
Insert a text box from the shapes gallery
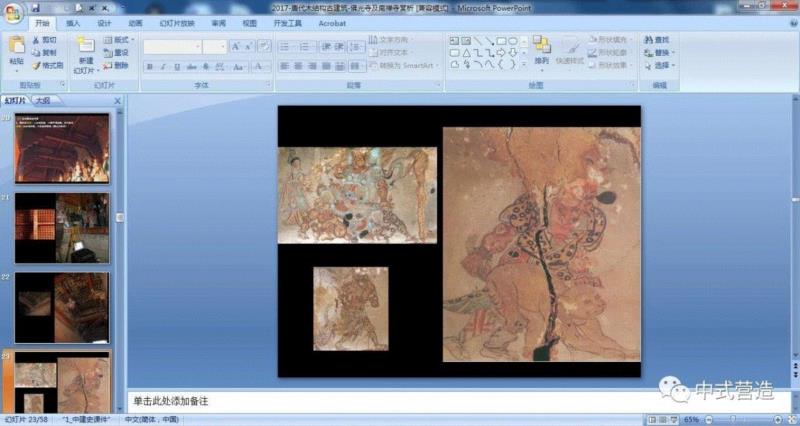point(455,41)
